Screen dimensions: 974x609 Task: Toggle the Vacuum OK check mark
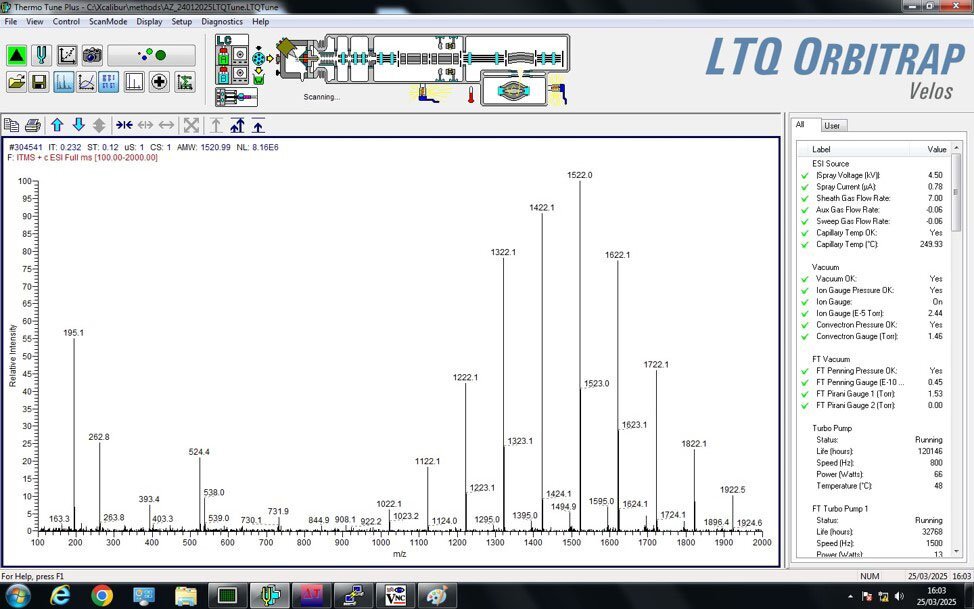(805, 279)
